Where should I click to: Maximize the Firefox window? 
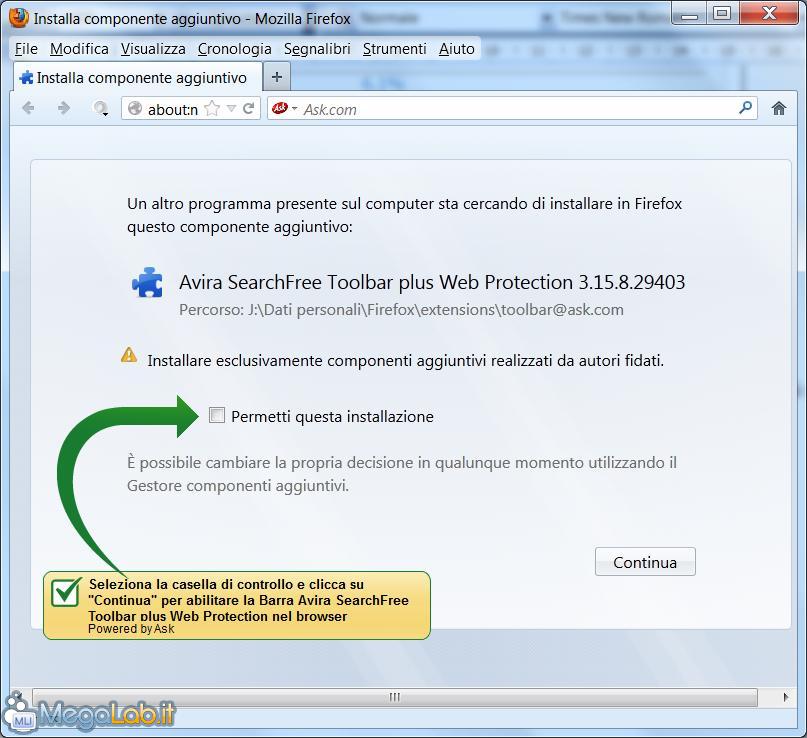[722, 14]
